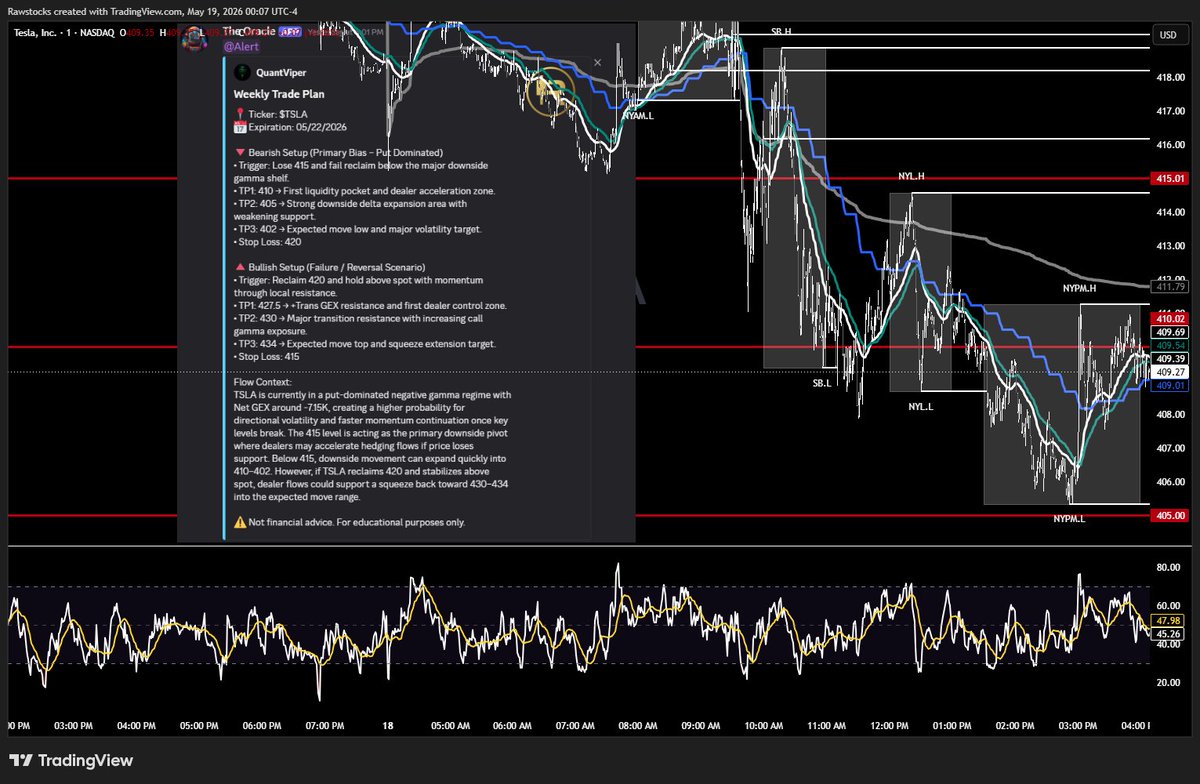
Task: Click the NYL.L session label
Action: point(920,407)
